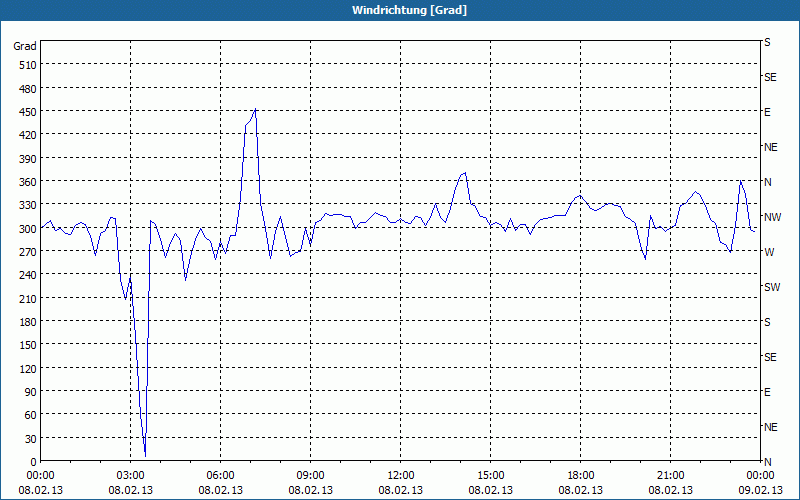This screenshot has height=500, width=800.
Task: Click the 21:00 time label
Action: tap(670, 476)
